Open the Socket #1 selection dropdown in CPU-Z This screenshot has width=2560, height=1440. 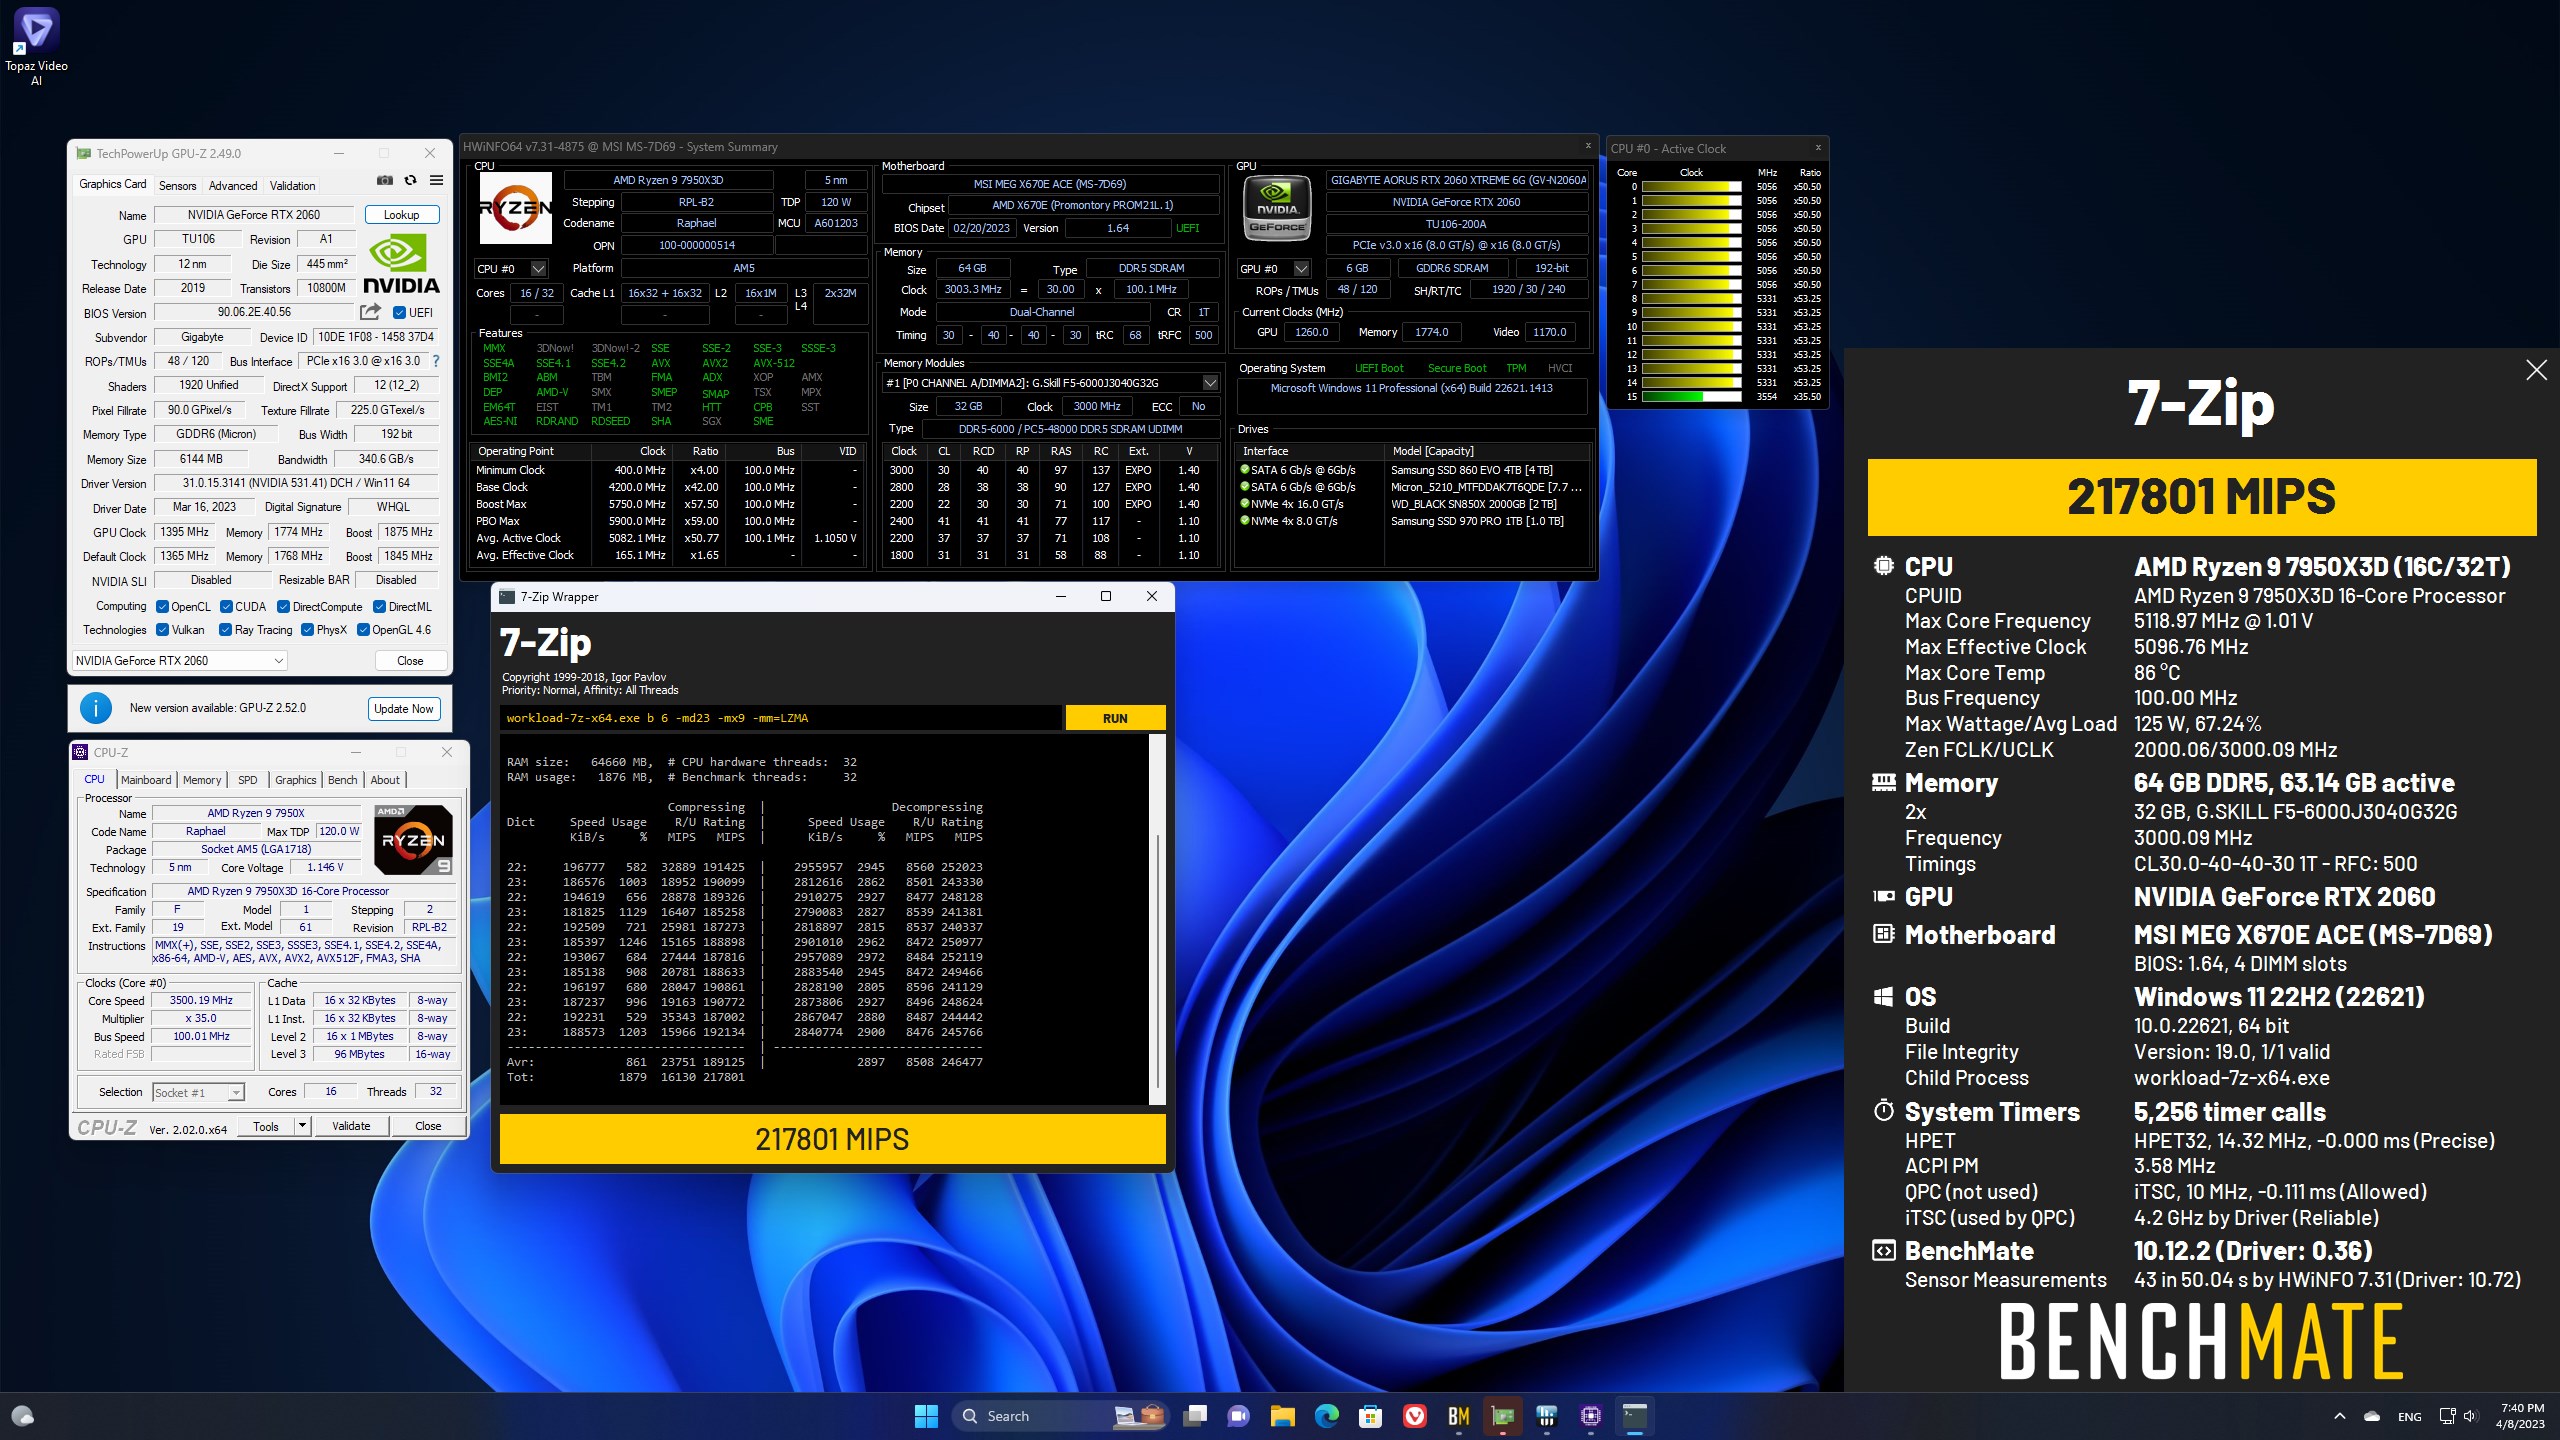tap(197, 1092)
